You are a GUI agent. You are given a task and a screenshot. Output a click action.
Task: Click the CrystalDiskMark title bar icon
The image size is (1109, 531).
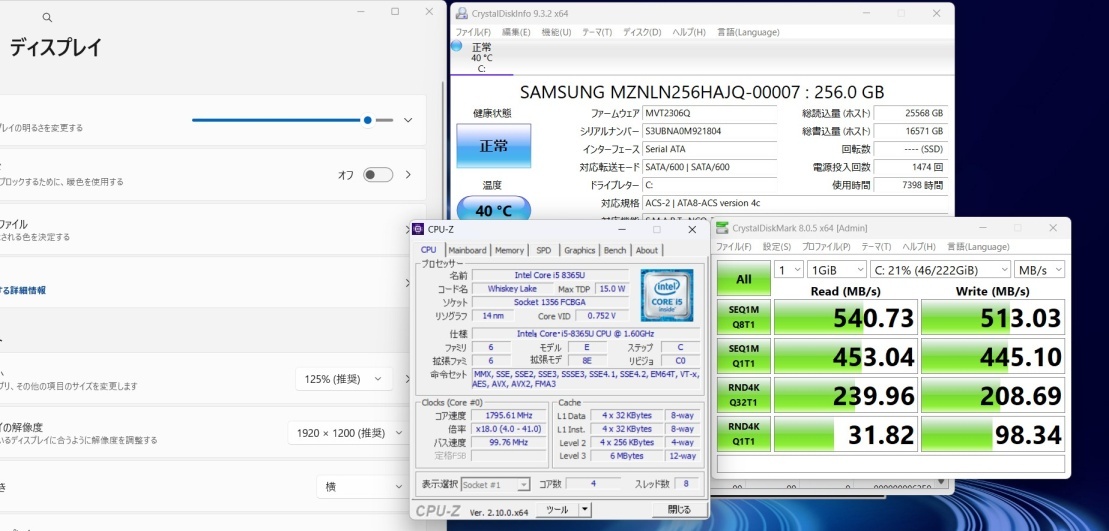[722, 228]
